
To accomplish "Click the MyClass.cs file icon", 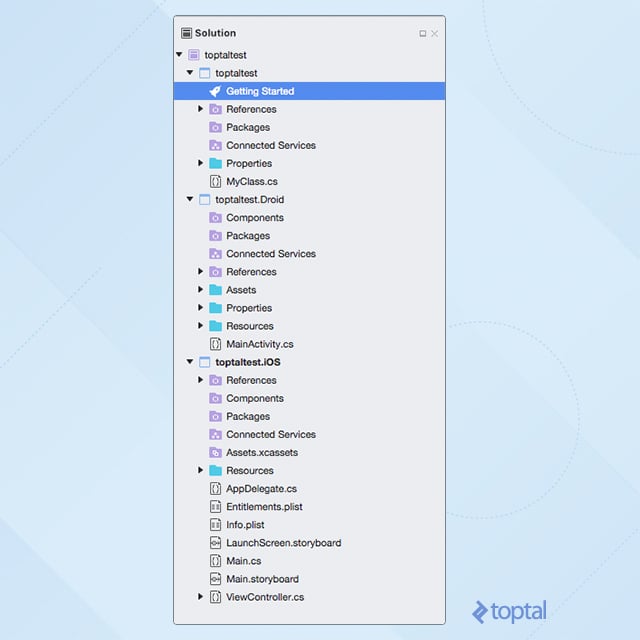I will (215, 181).
